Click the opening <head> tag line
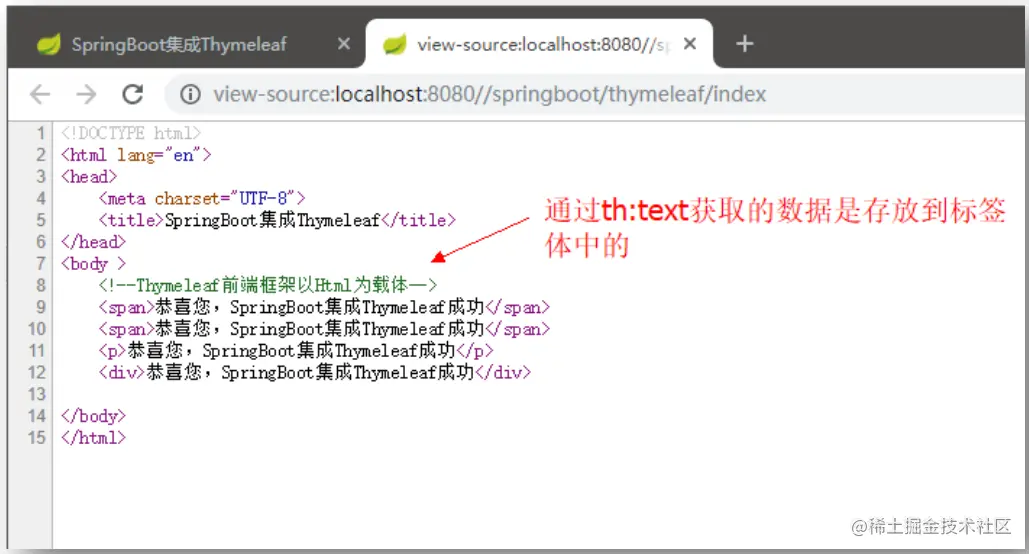The image size is (1029, 554). pyautogui.click(x=89, y=177)
